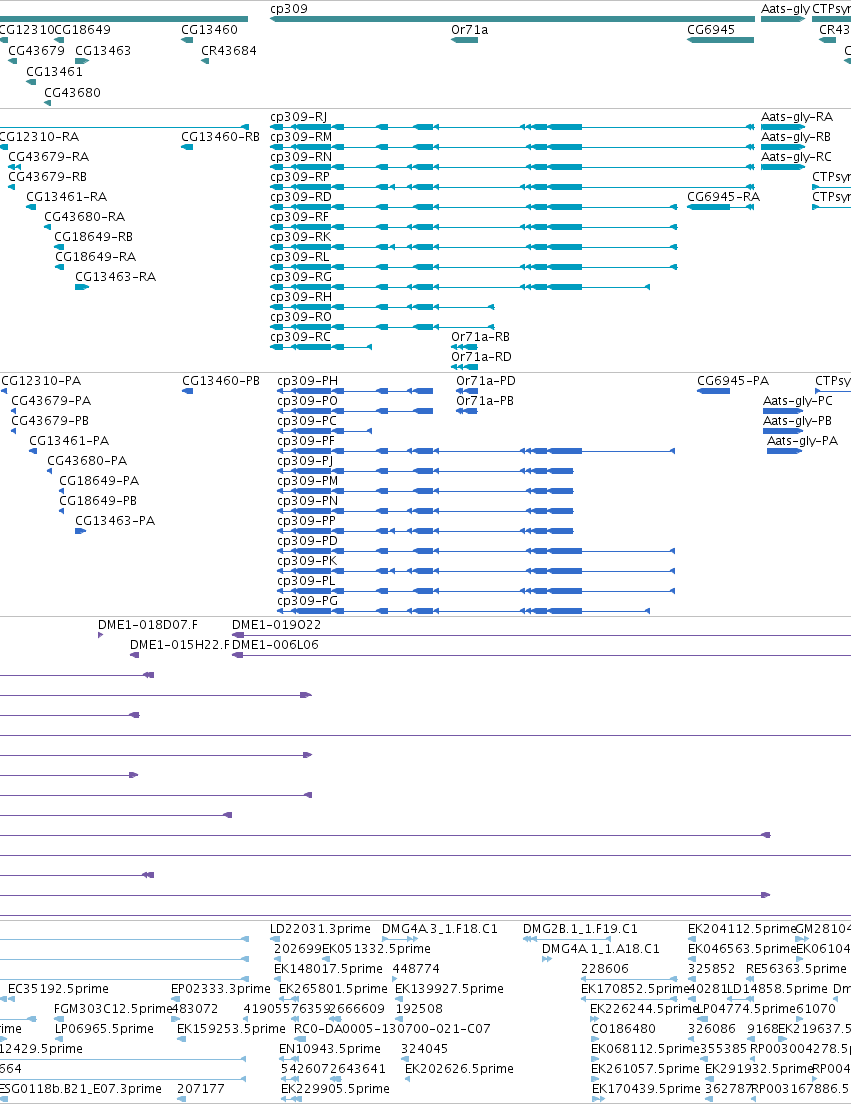Viewport: 851px width, 1104px height.
Task: Click transcript CG13463-RA
Action: coord(115,277)
